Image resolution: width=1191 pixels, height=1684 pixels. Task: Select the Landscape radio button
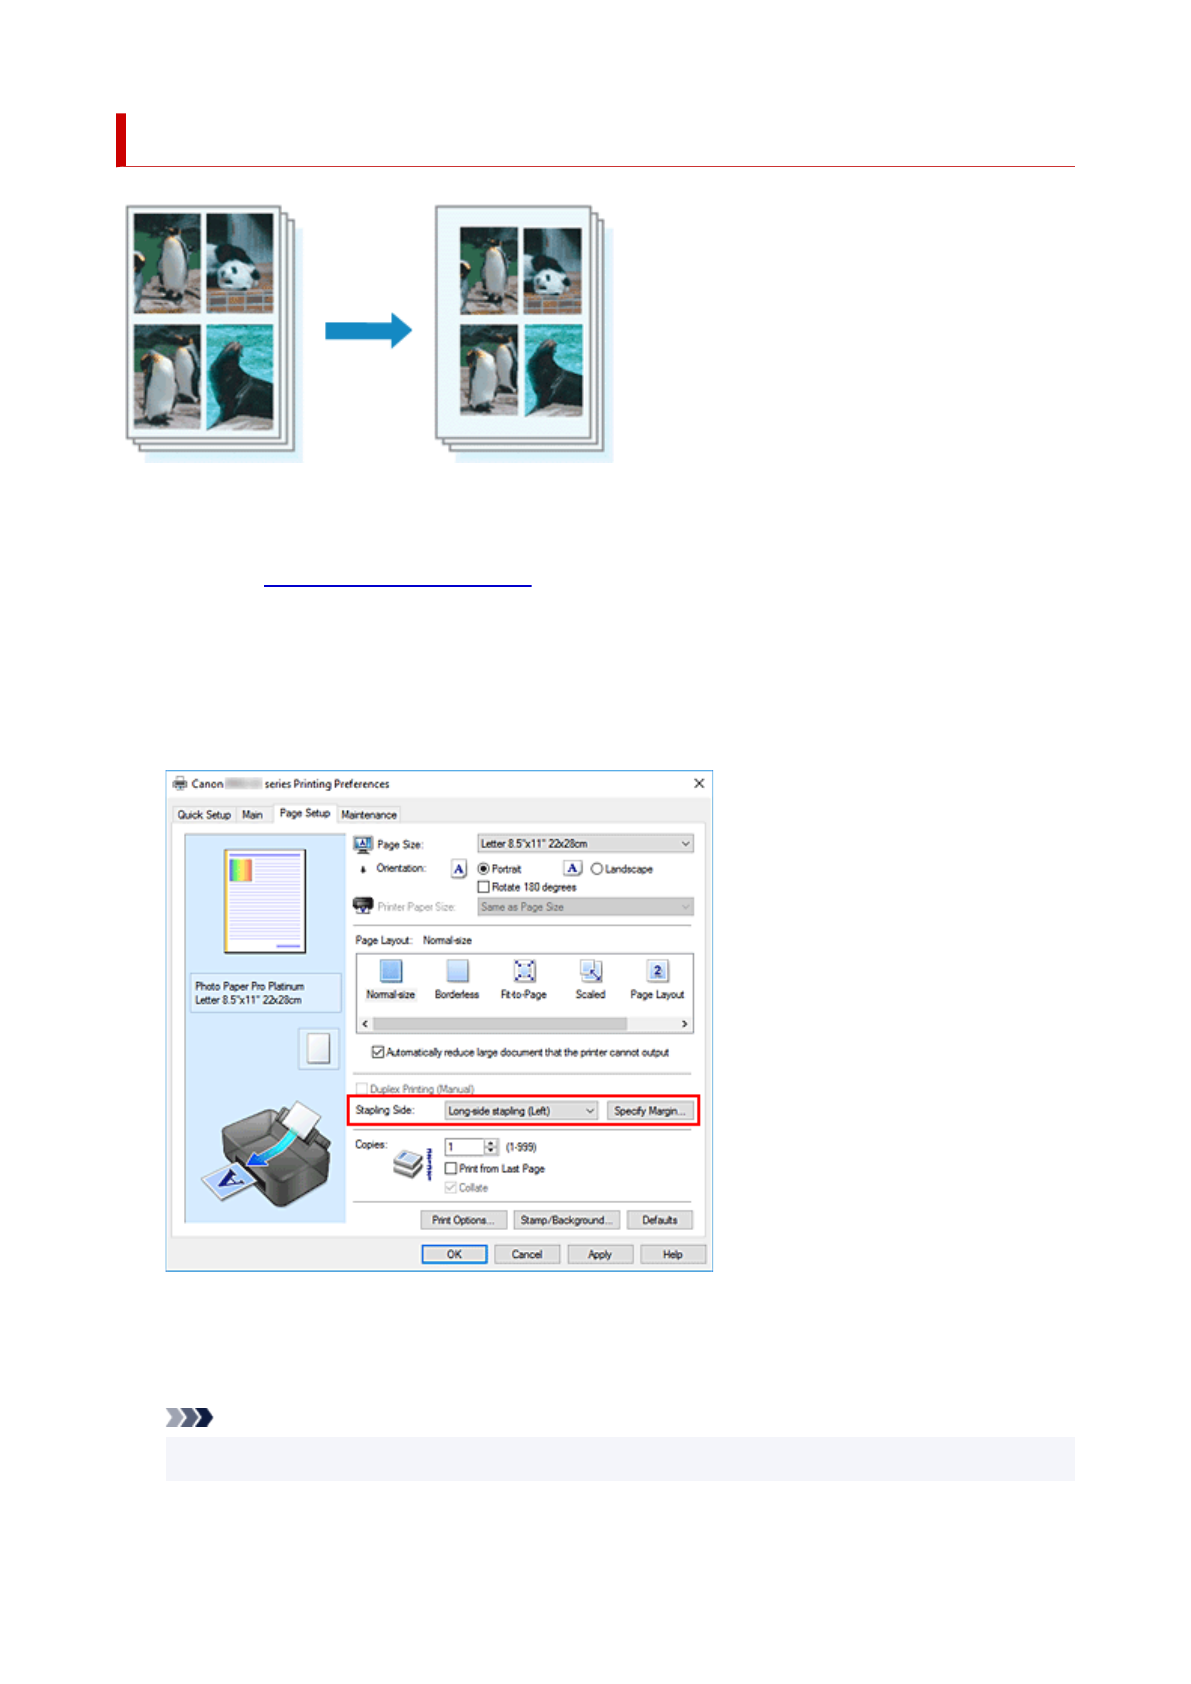click(x=597, y=869)
